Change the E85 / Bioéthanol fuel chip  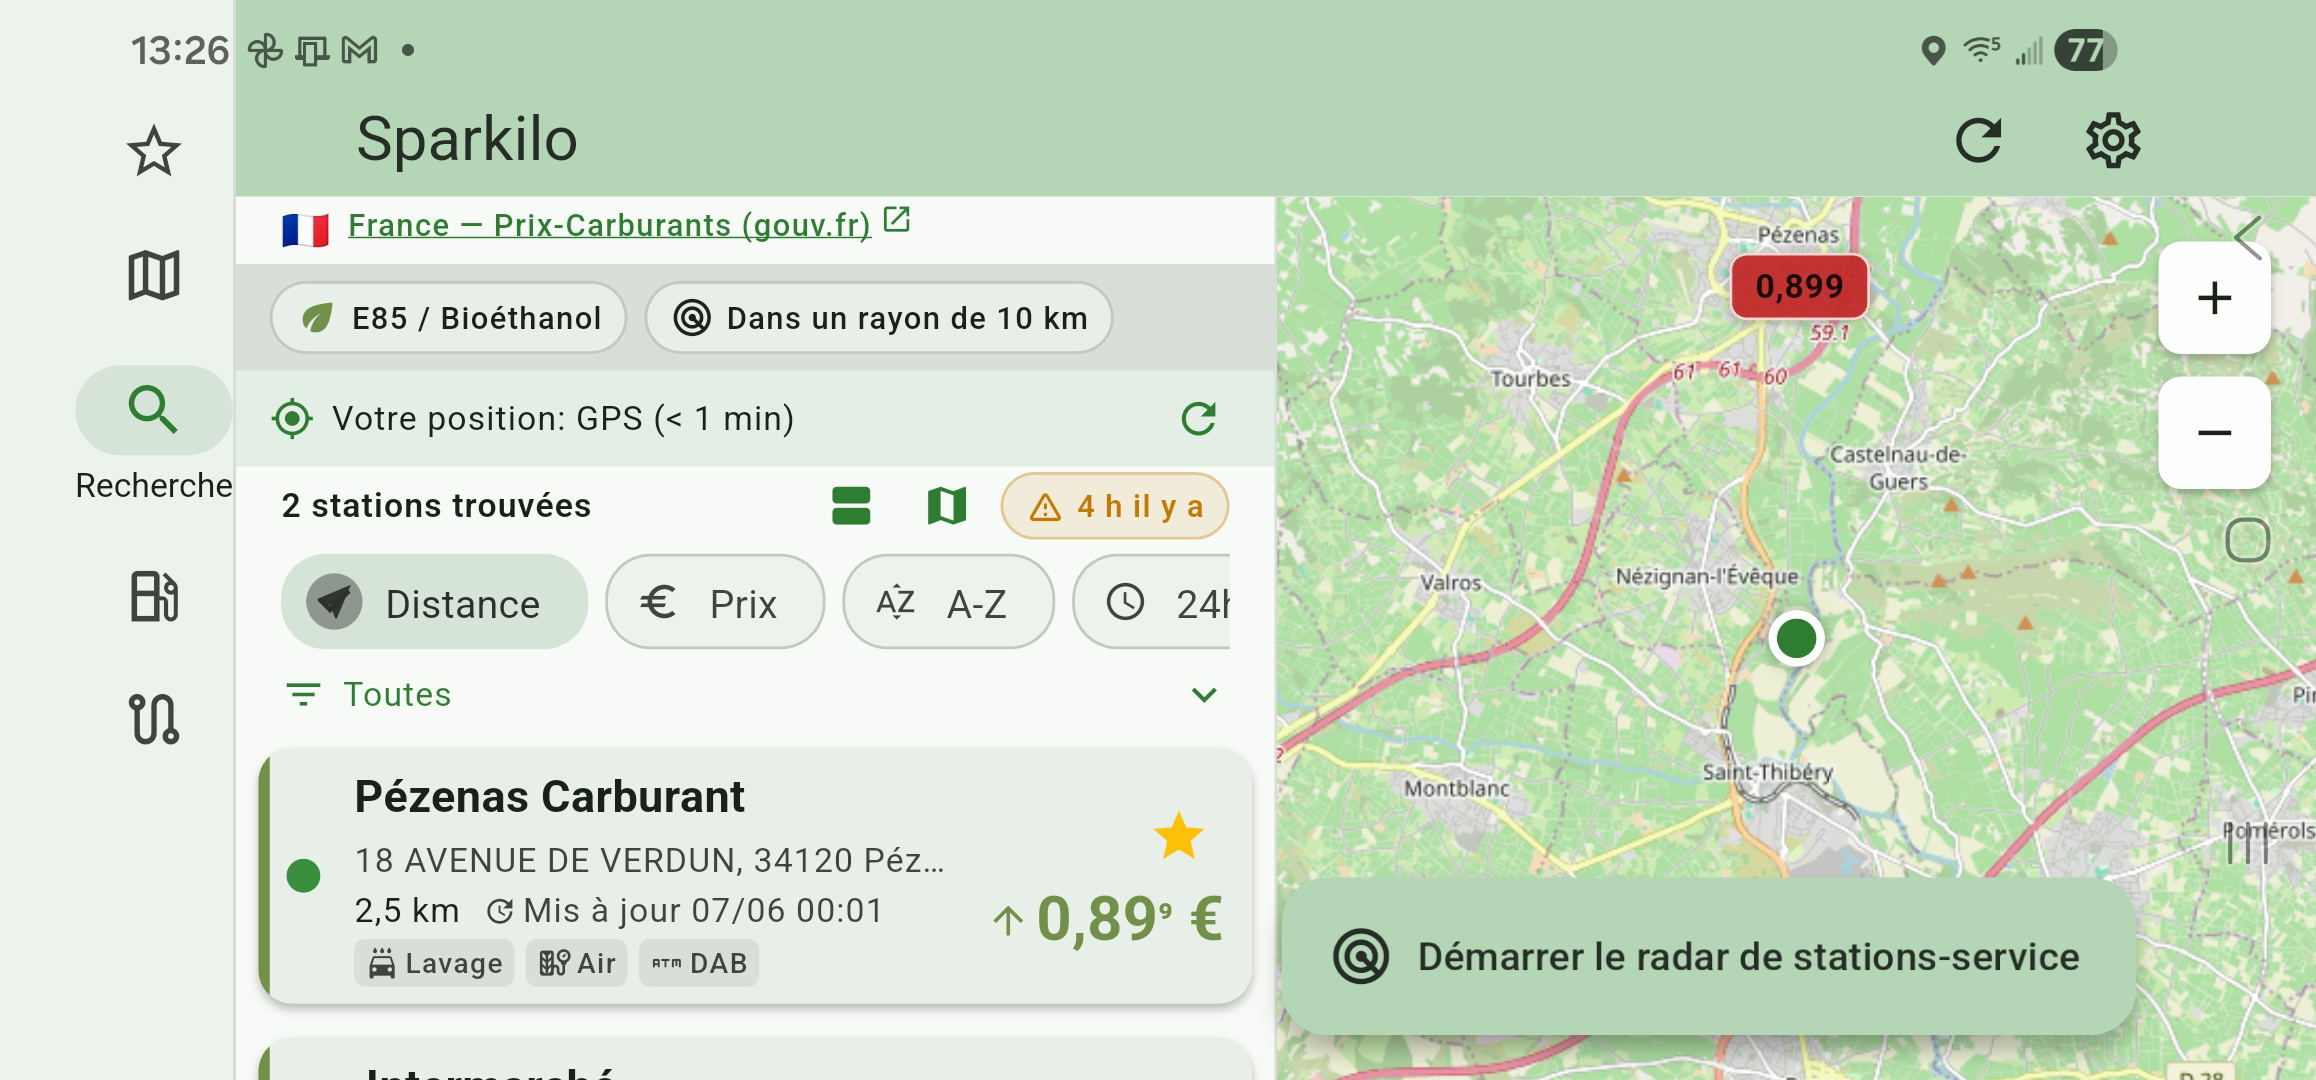(449, 318)
